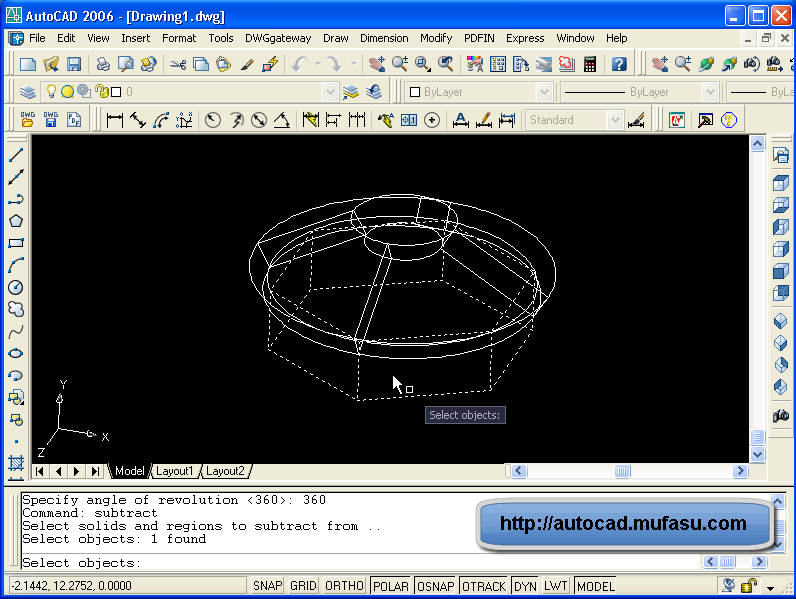Select the Revision Cloud tool
This screenshot has width=796, height=599.
point(16,309)
